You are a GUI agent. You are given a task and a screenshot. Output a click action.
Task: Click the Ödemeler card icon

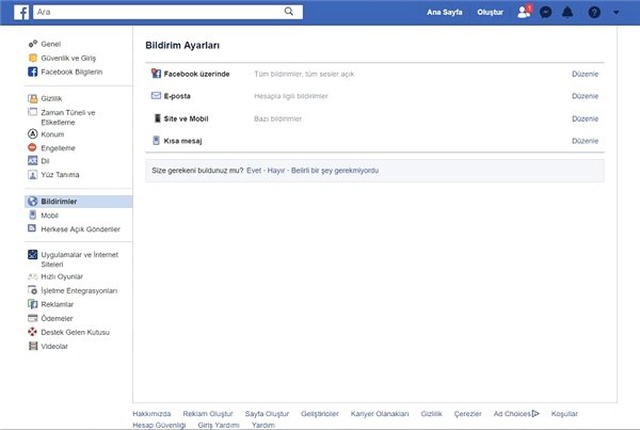(x=32, y=318)
